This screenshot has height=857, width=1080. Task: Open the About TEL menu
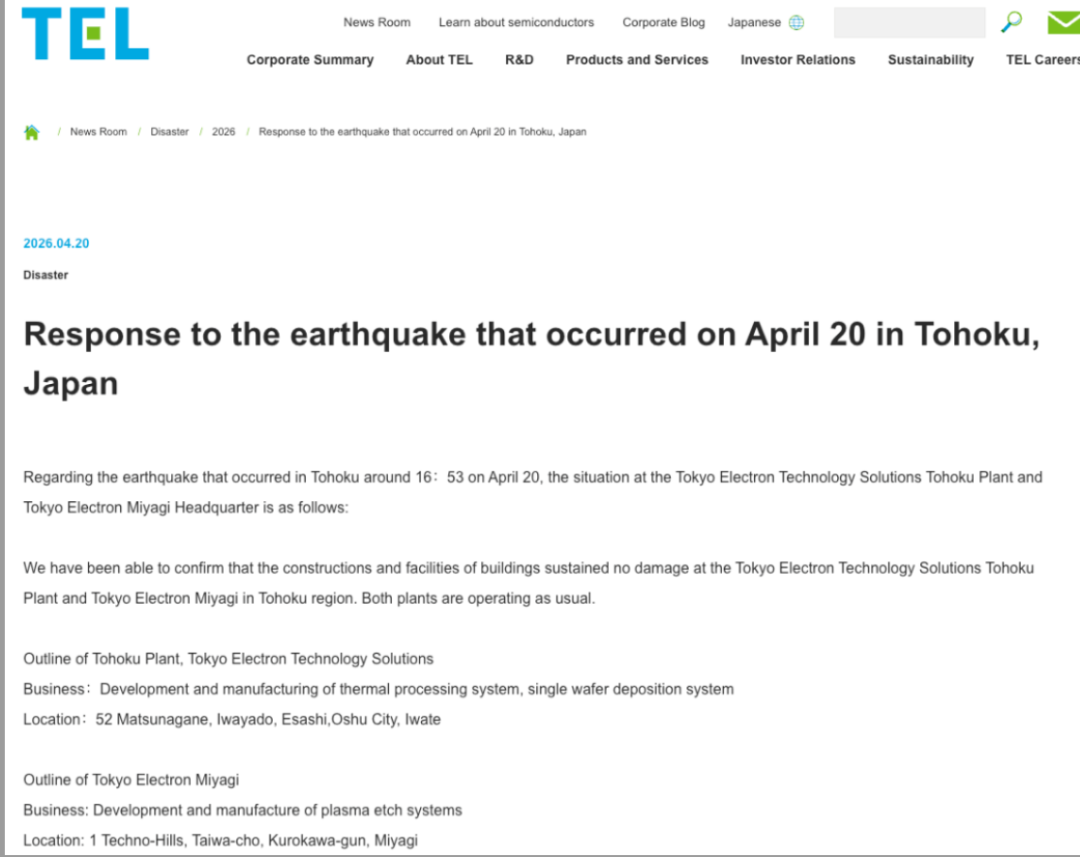click(x=439, y=60)
